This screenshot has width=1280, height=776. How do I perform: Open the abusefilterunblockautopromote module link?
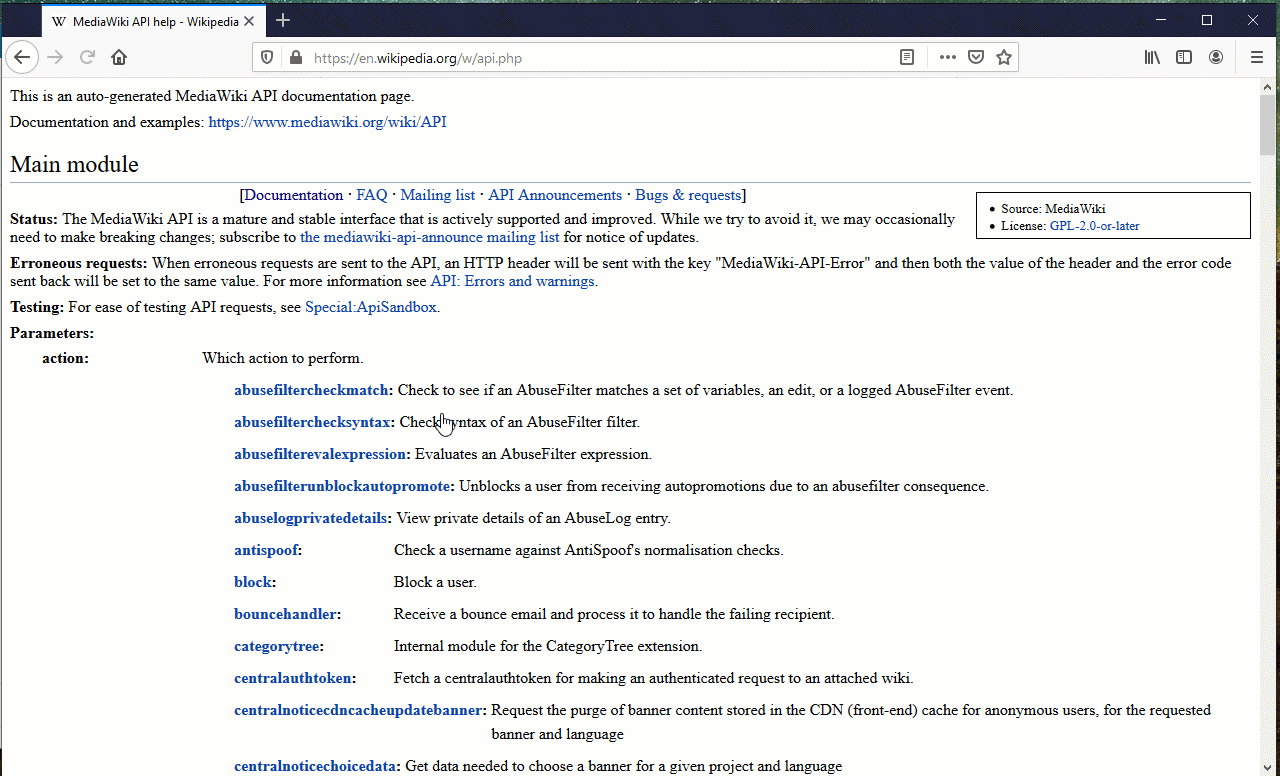tap(342, 486)
